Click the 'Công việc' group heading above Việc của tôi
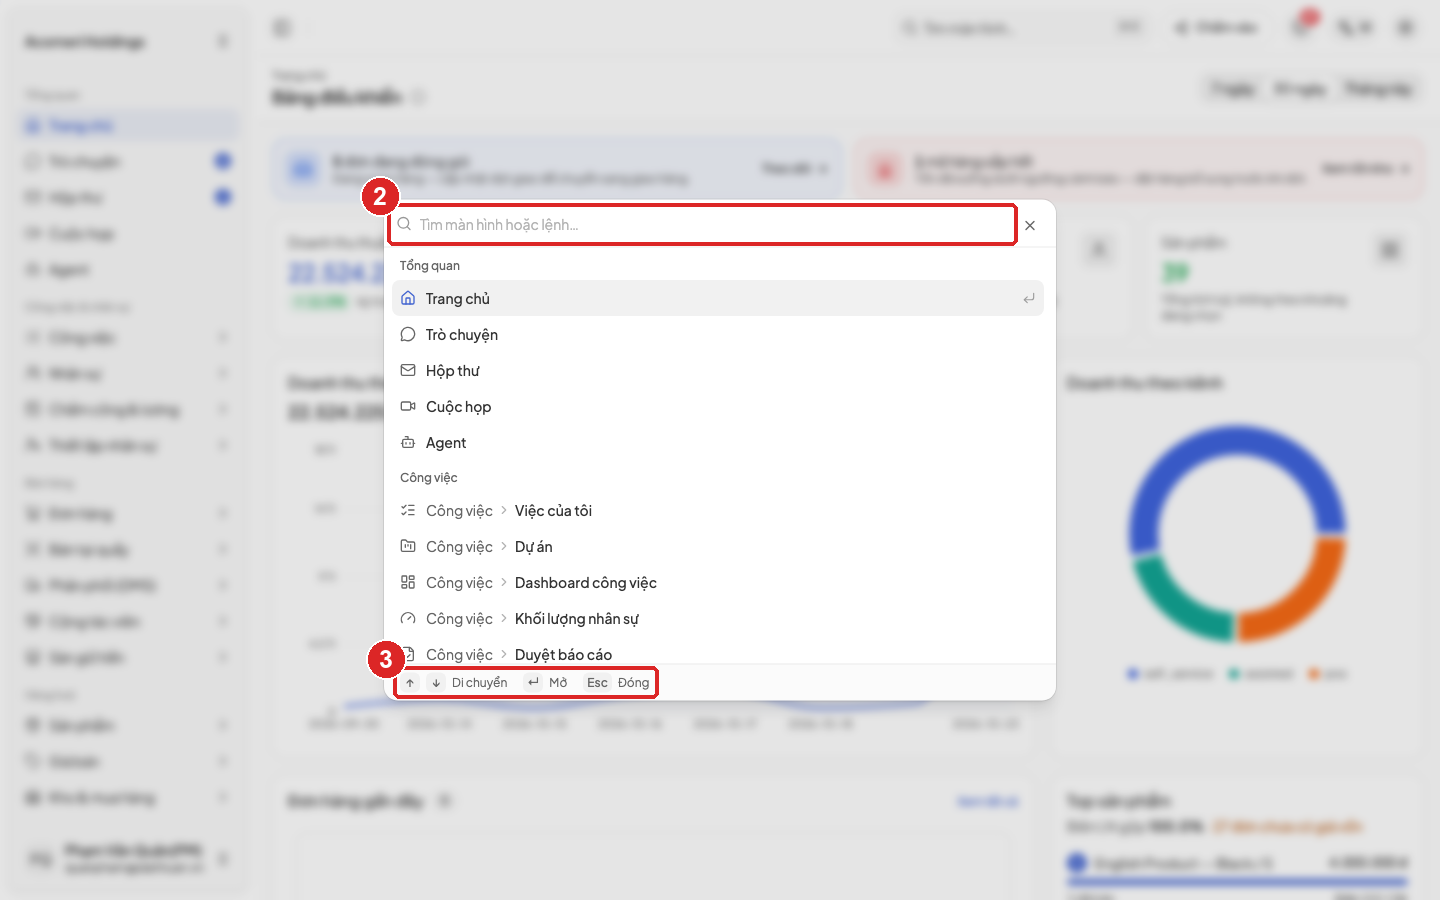The height and width of the screenshot is (900, 1440). click(x=429, y=477)
